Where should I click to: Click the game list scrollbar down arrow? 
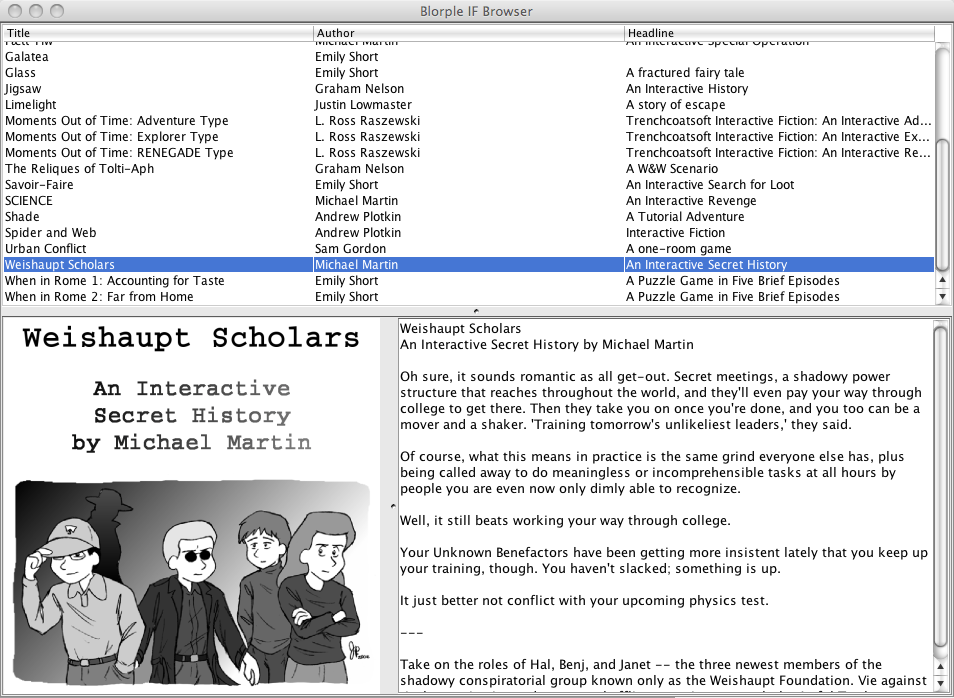point(942,297)
